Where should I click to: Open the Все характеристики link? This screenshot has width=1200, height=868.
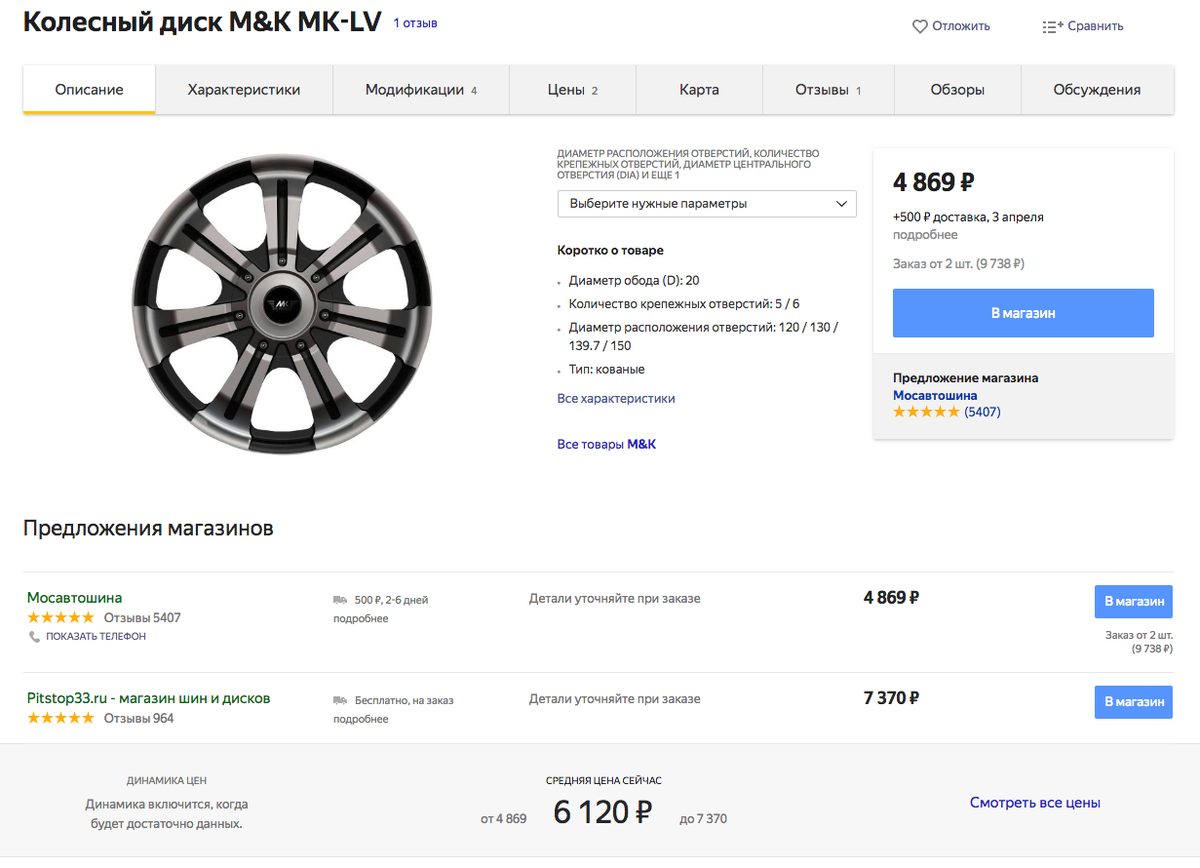tap(616, 398)
